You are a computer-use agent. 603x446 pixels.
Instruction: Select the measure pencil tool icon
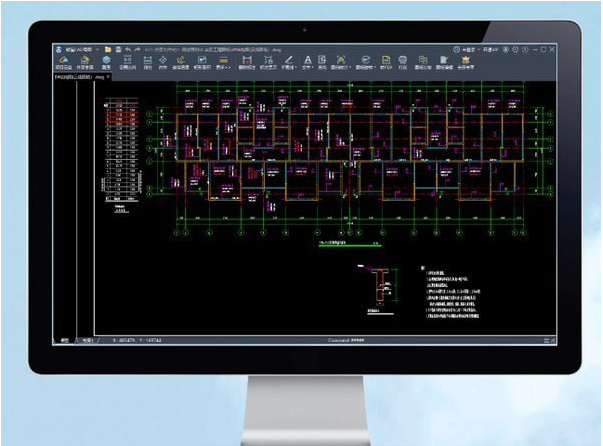(x=287, y=61)
